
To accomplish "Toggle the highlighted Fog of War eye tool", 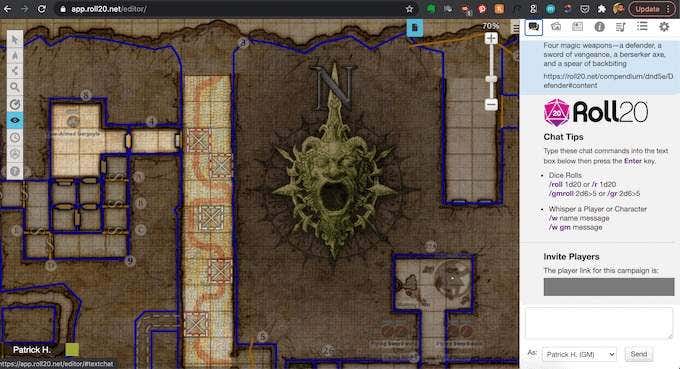I will tap(15, 120).
